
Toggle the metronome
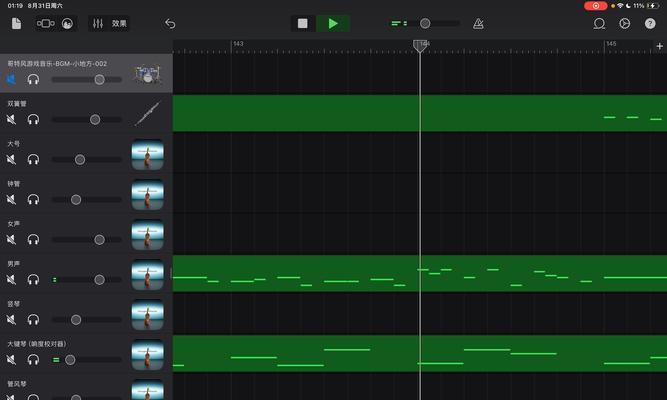coord(478,23)
